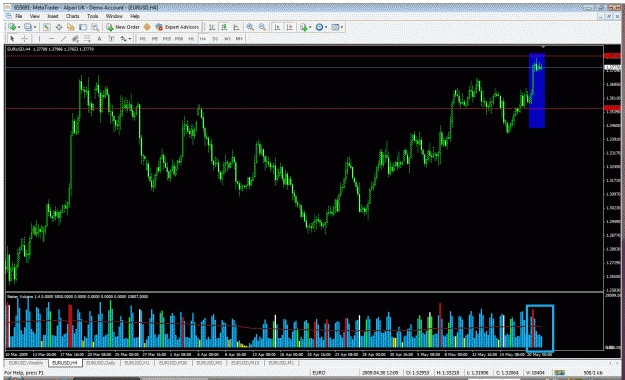The image size is (625, 380).
Task: Toggle the M15 timeframe button
Action: (x=167, y=39)
